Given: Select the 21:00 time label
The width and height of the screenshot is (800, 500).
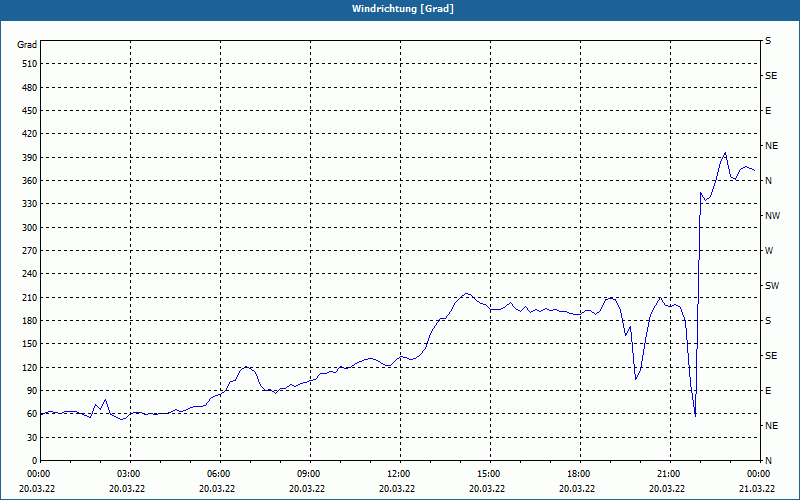Looking at the screenshot, I should pos(670,474).
